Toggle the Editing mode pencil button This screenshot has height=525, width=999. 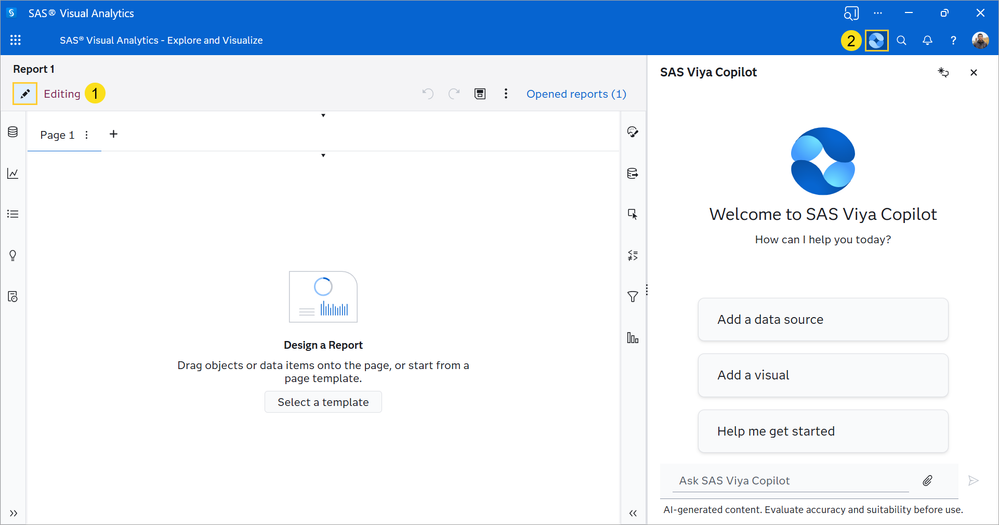25,94
